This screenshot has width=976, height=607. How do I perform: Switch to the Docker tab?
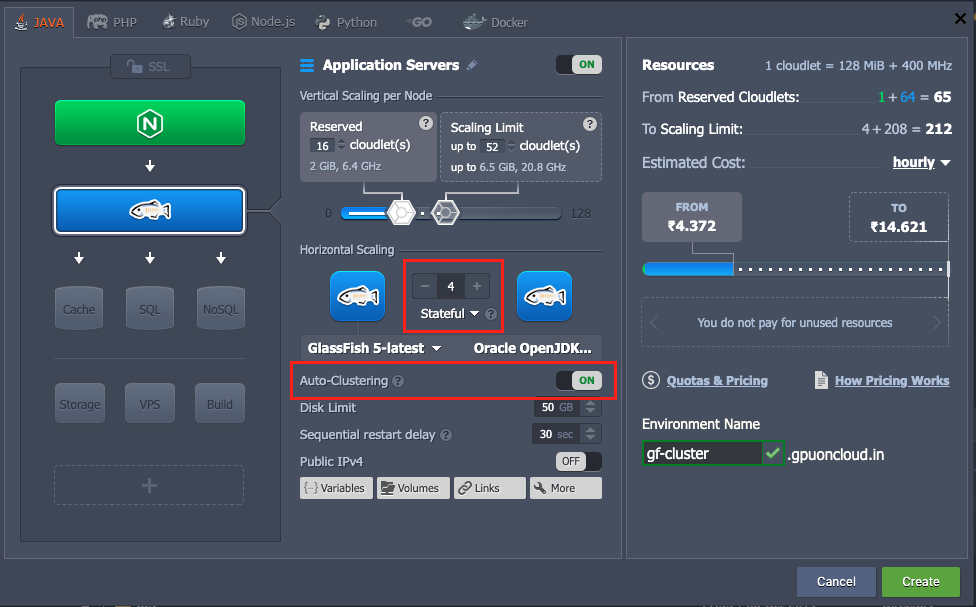pyautogui.click(x=496, y=21)
